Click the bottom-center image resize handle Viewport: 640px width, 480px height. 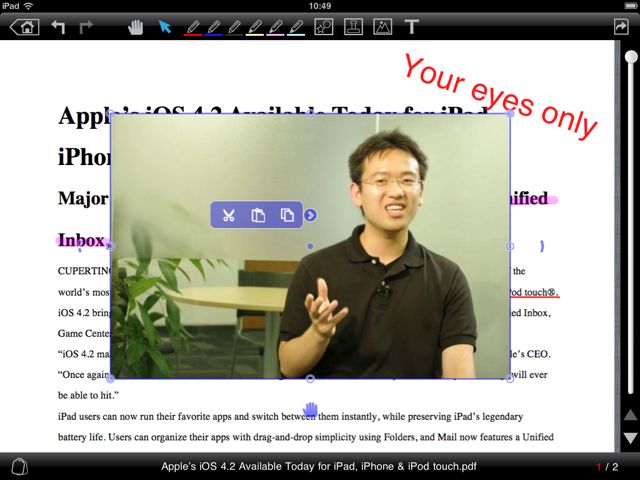[310, 379]
